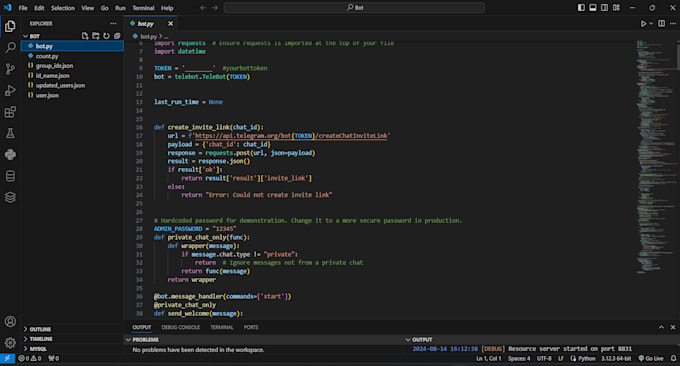
Task: Open Run and Debug view
Action: pyautogui.click(x=10, y=90)
